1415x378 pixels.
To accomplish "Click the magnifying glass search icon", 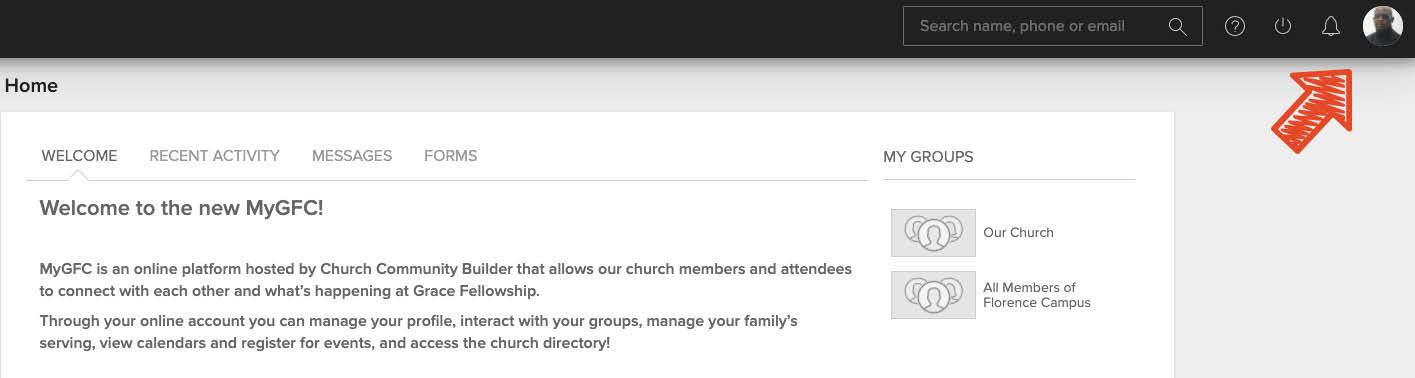I will pyautogui.click(x=1177, y=27).
